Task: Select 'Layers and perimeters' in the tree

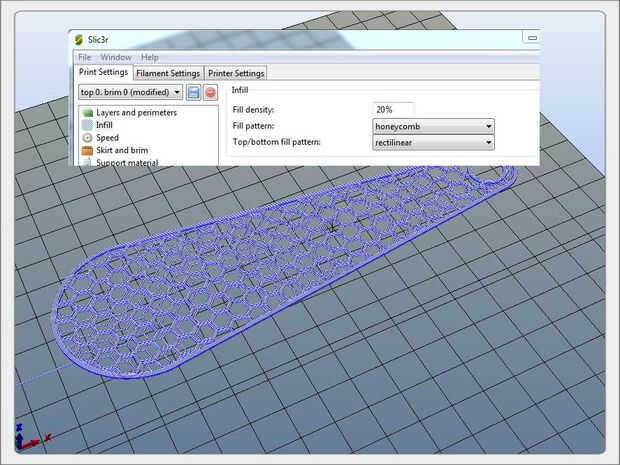Action: click(x=136, y=113)
